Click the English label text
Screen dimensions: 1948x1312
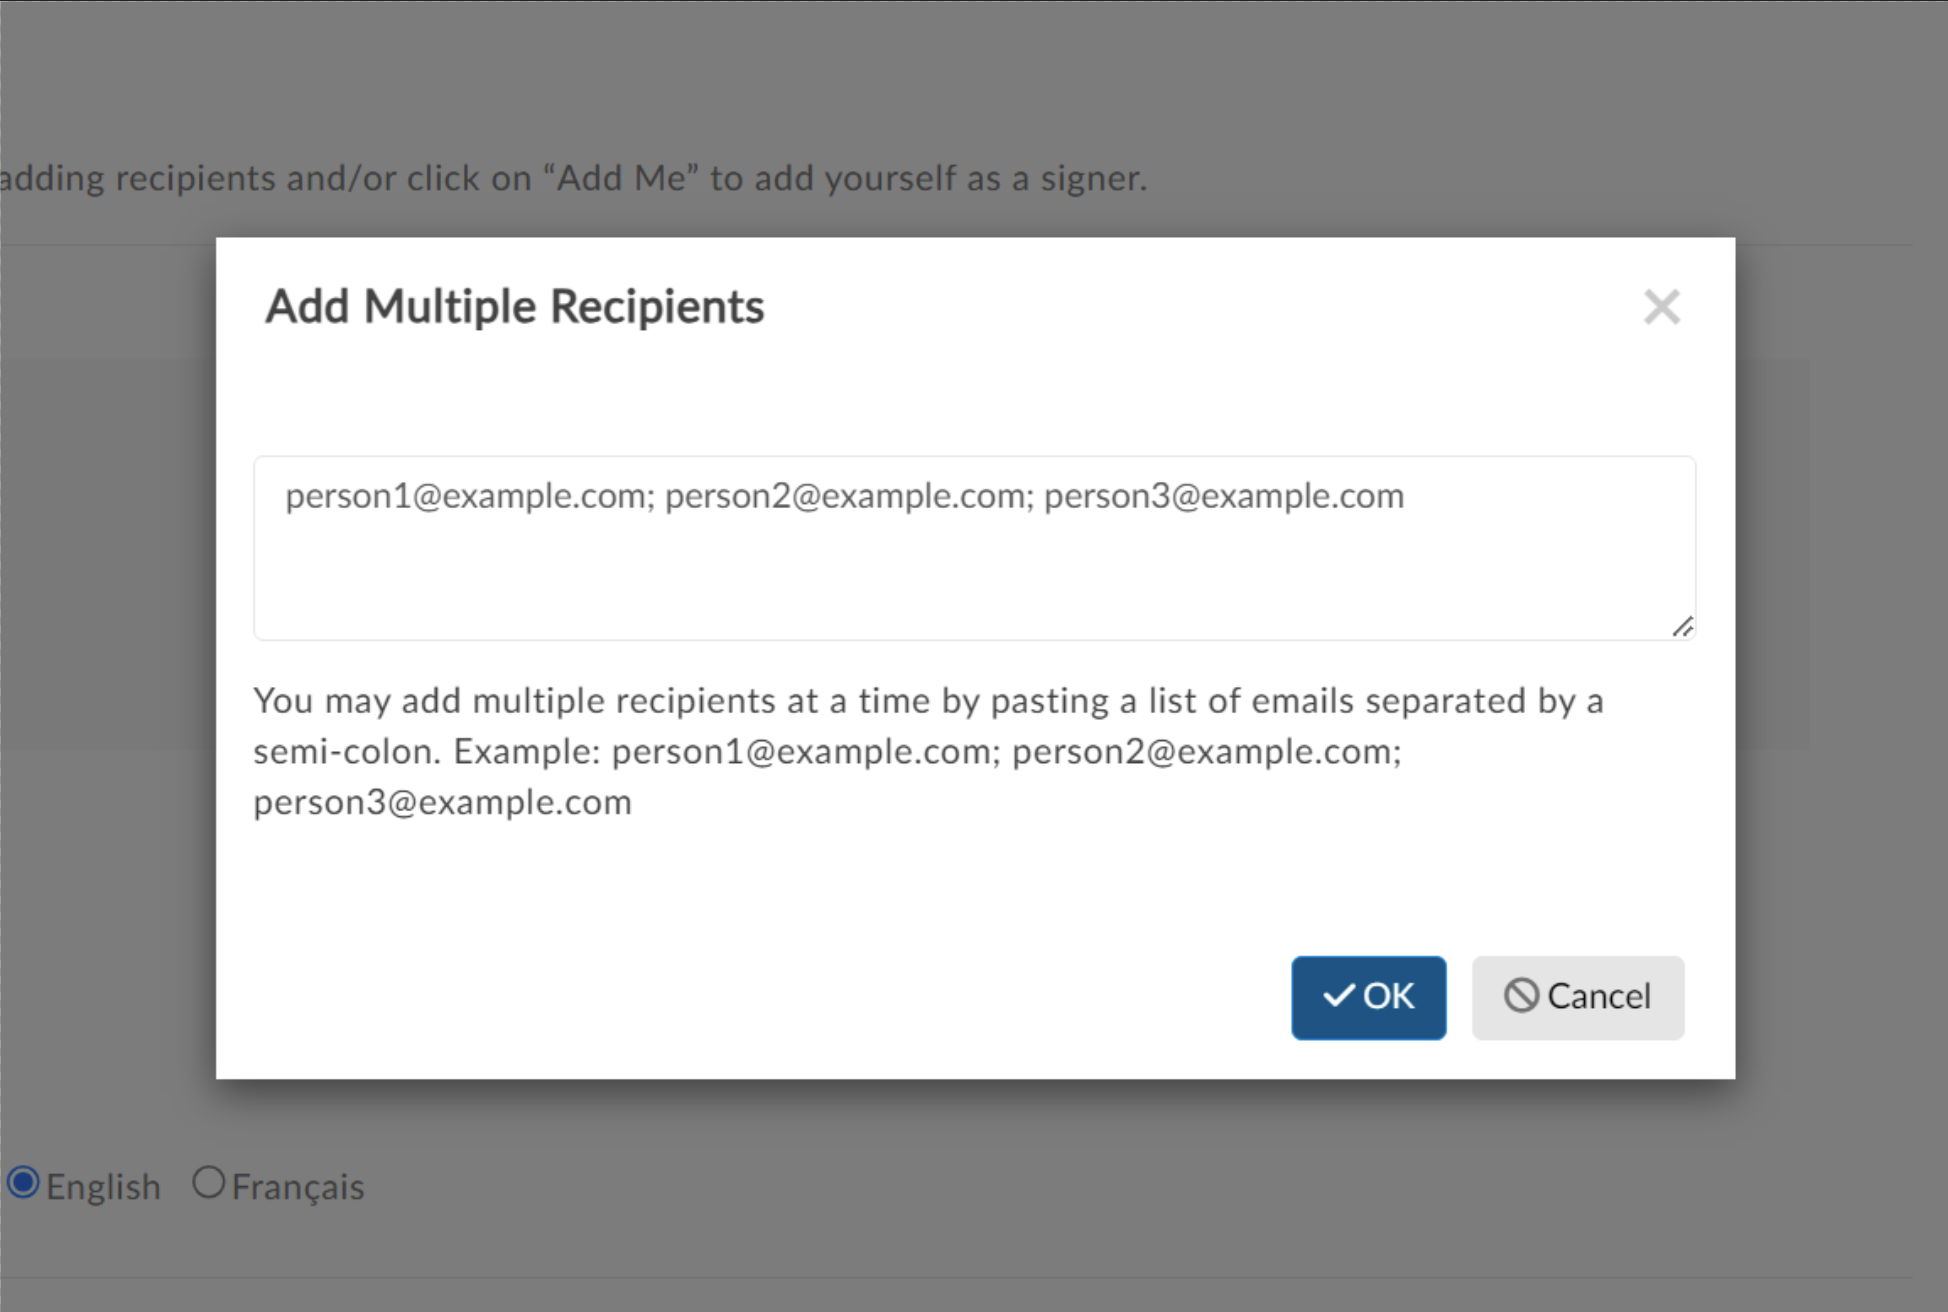pyautogui.click(x=103, y=1187)
